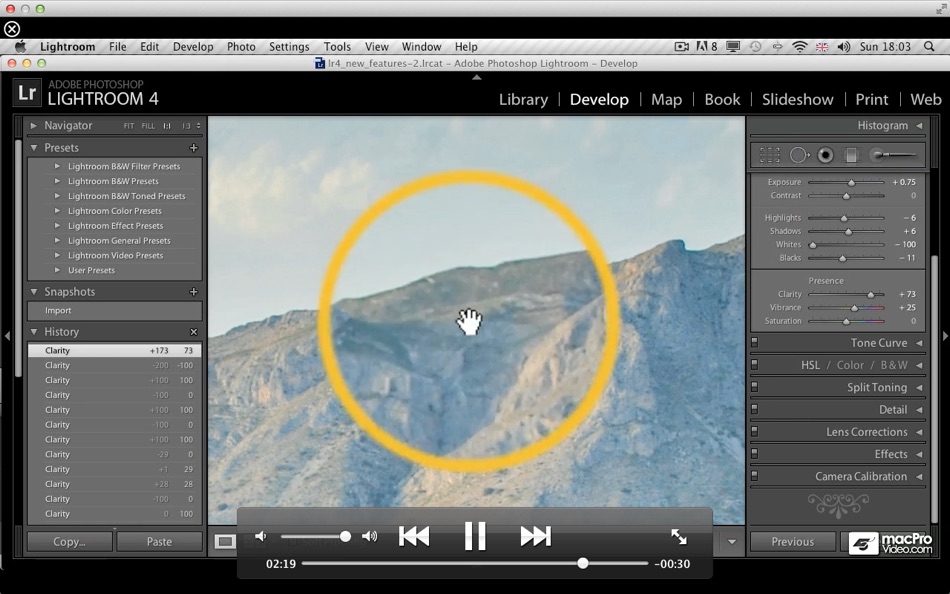
Task: Click the low volume speaker icon
Action: (261, 536)
